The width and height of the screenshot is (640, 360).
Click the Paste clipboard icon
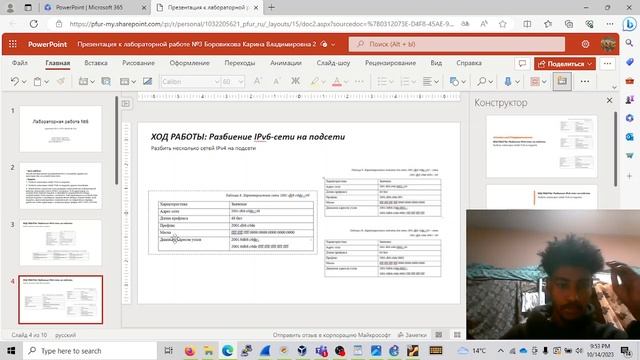(x=37, y=82)
